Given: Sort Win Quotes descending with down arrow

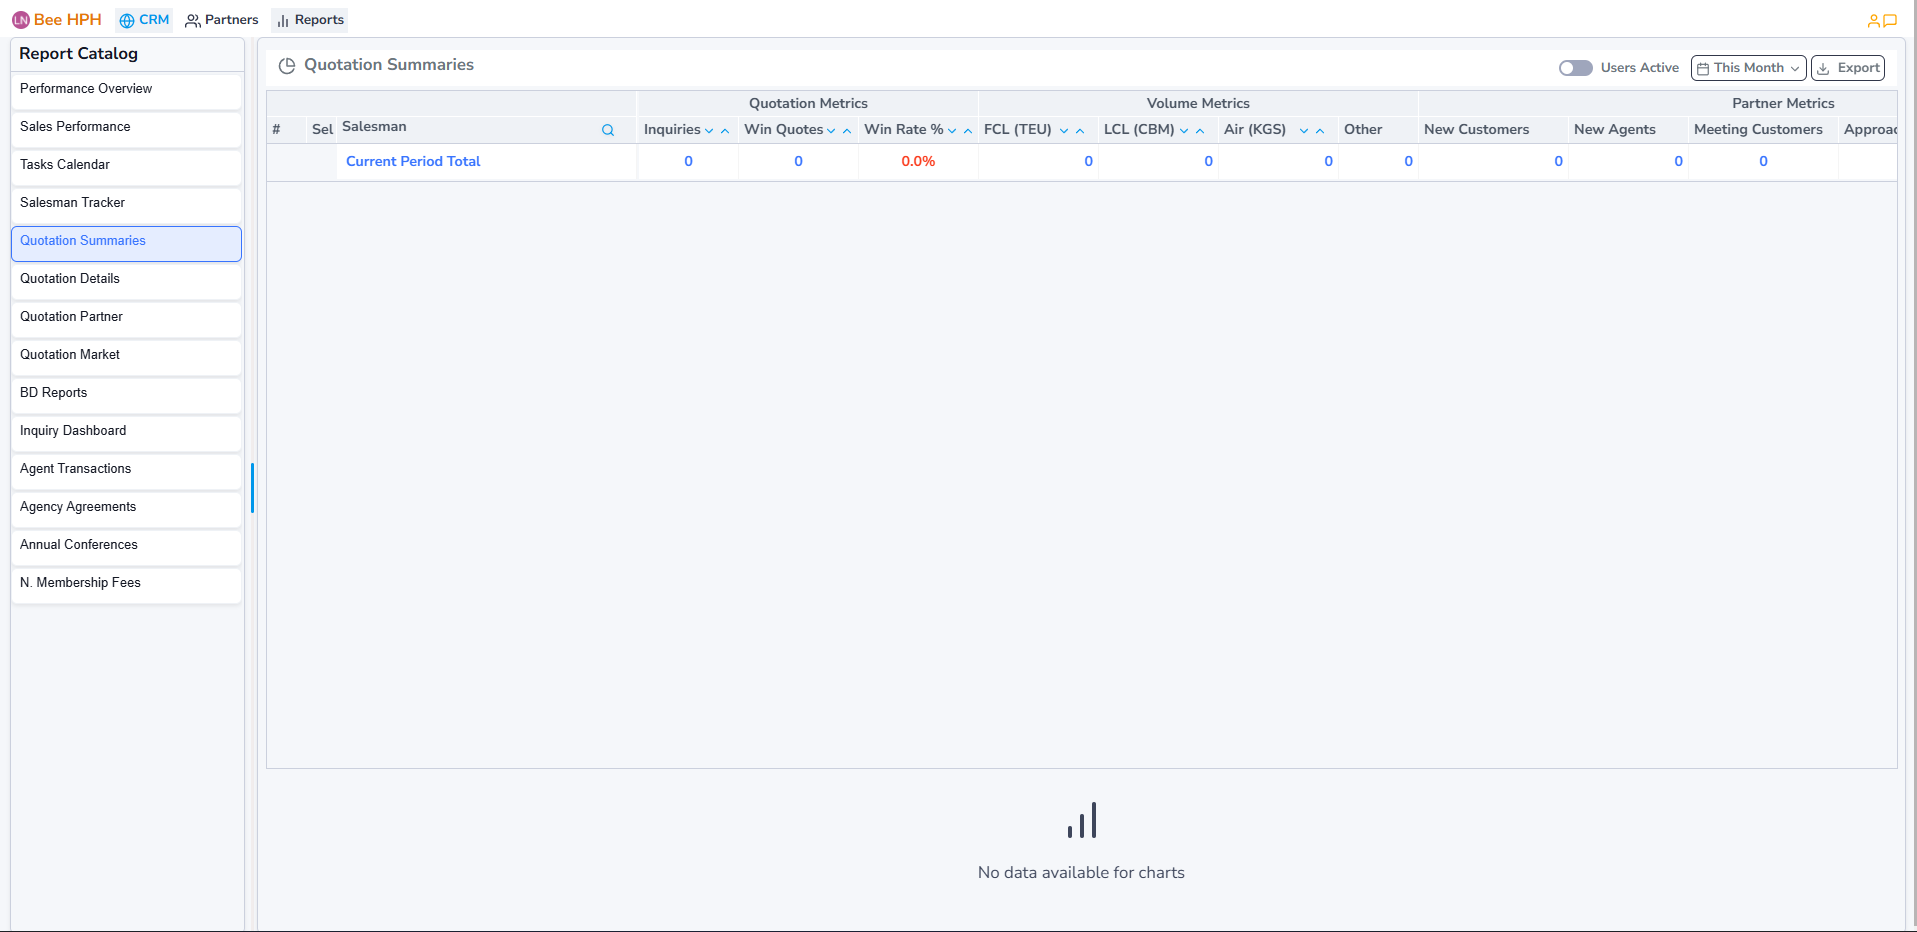Looking at the screenshot, I should [x=831, y=131].
